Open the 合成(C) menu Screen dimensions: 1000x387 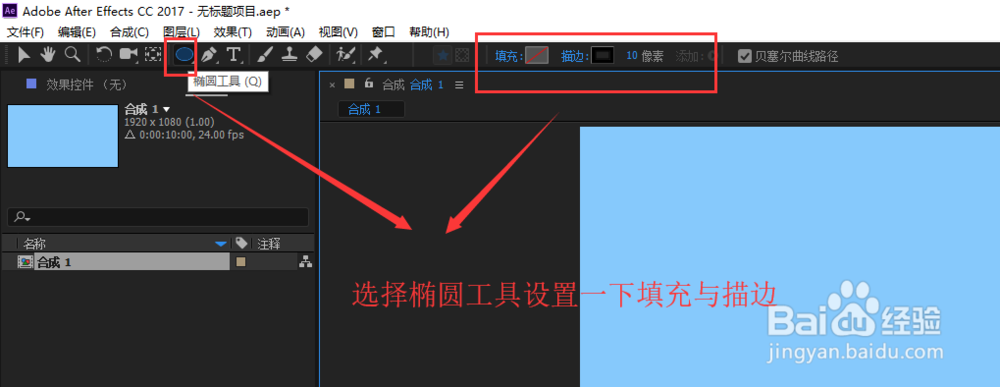129,32
